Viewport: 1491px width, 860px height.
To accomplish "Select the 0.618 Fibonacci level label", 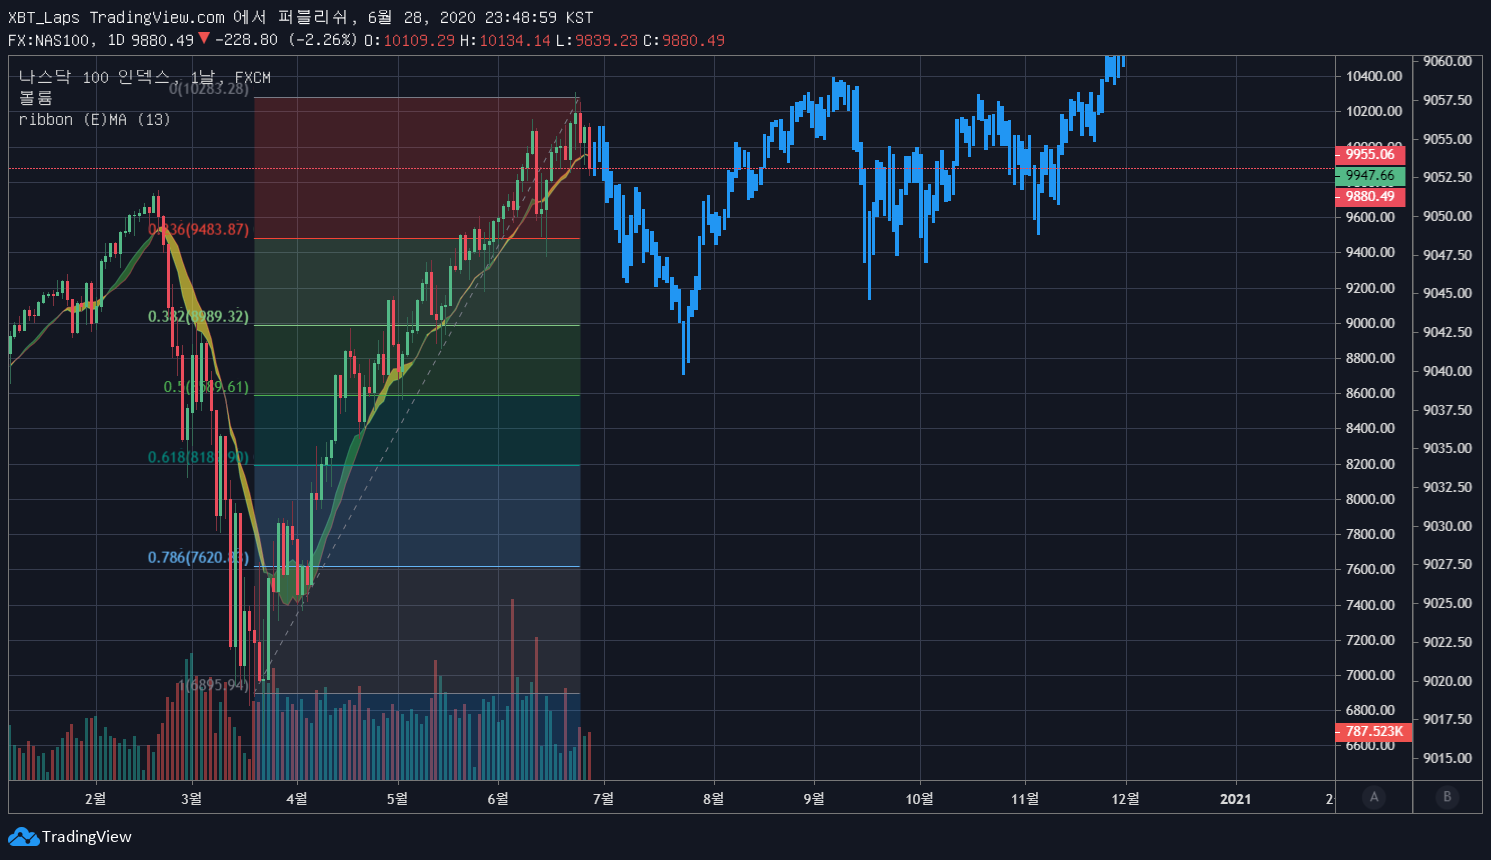I will click(198, 457).
